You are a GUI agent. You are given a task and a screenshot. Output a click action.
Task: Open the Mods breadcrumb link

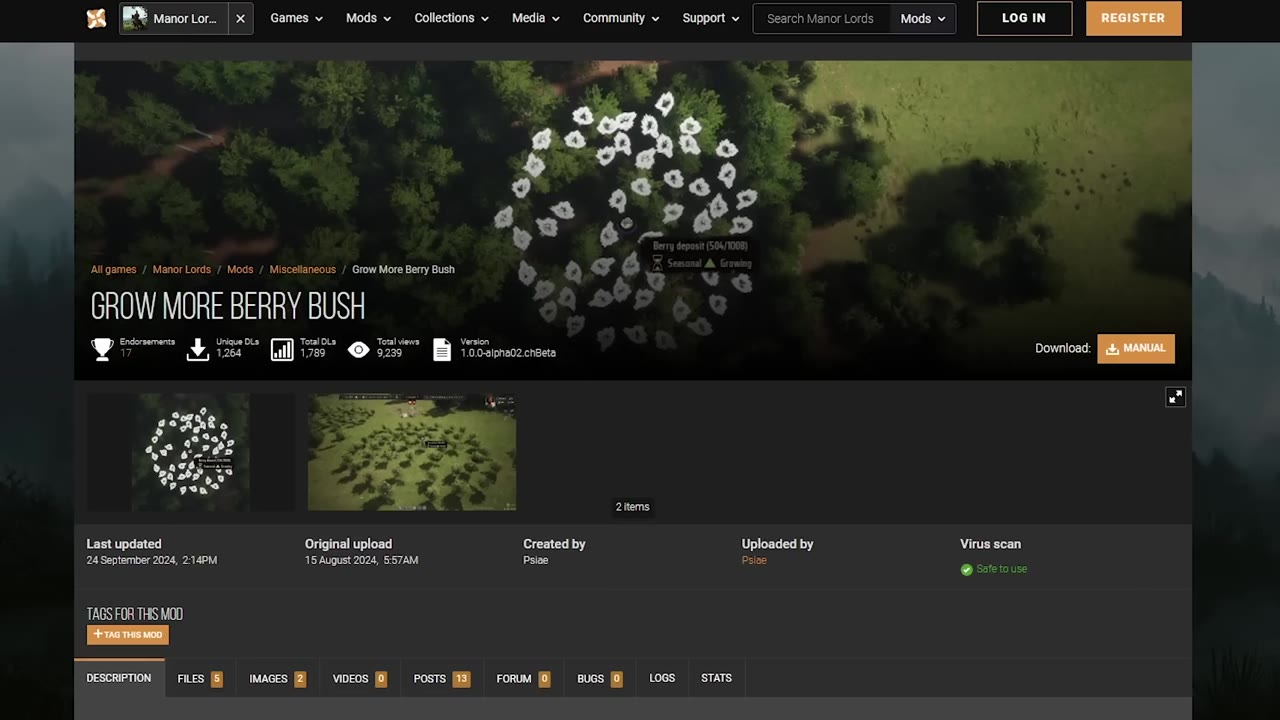coord(240,270)
